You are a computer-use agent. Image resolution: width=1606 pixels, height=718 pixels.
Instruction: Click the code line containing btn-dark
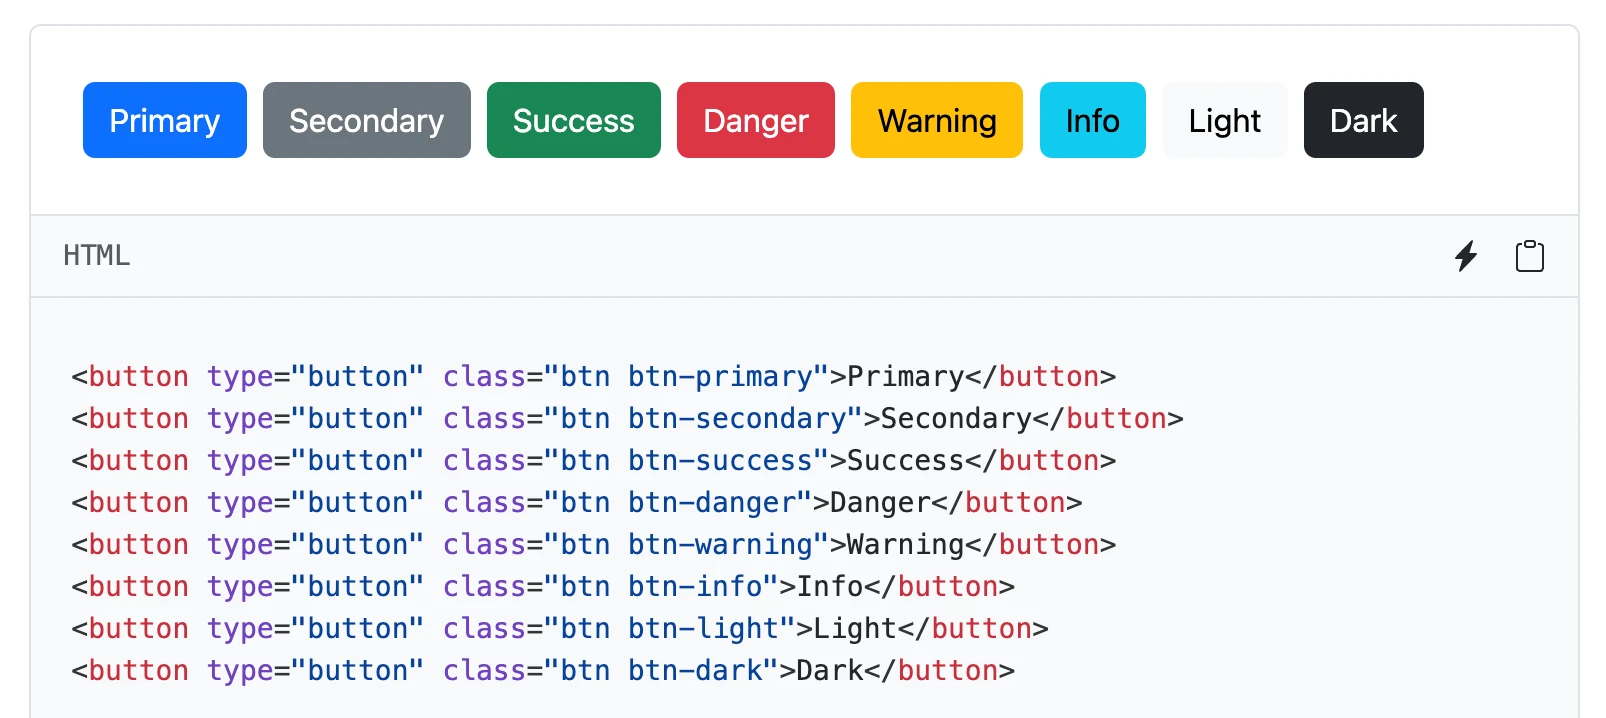pyautogui.click(x=543, y=671)
